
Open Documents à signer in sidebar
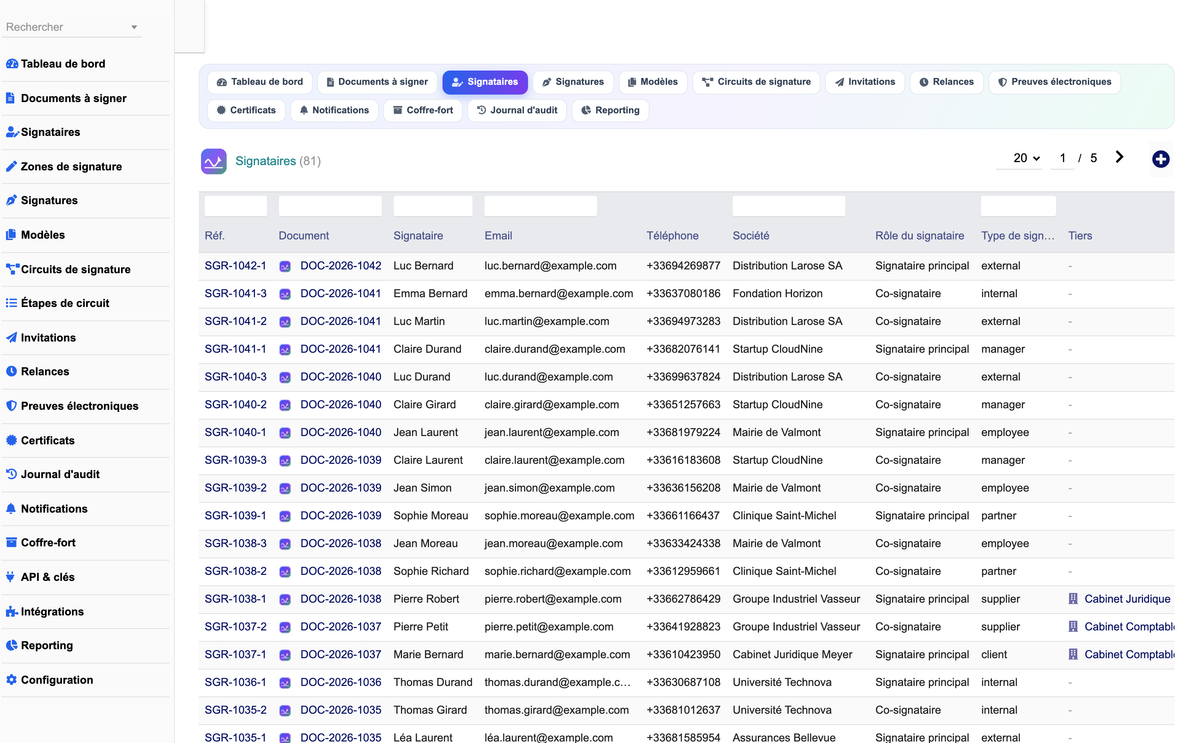pyautogui.click(x=66, y=98)
